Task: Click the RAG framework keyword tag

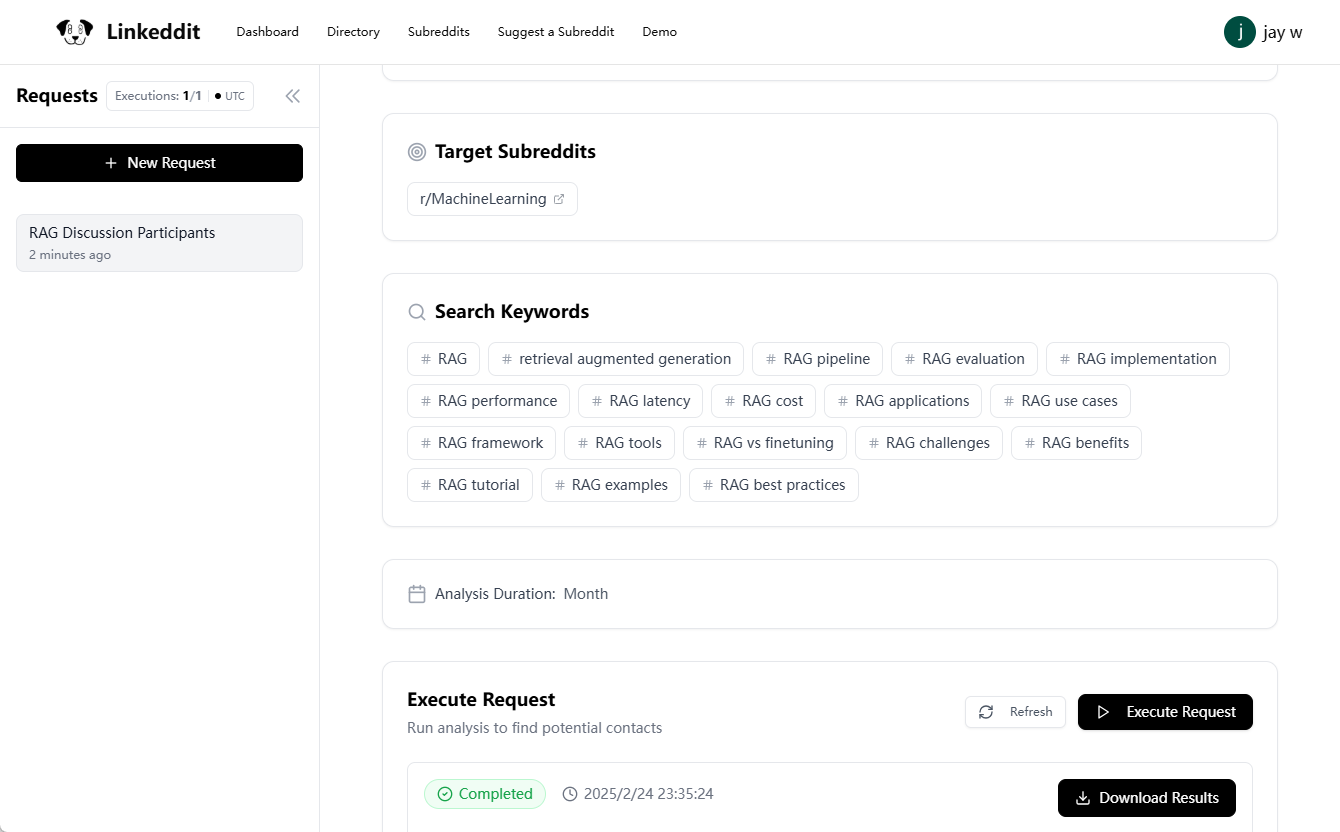Action: pos(481,443)
